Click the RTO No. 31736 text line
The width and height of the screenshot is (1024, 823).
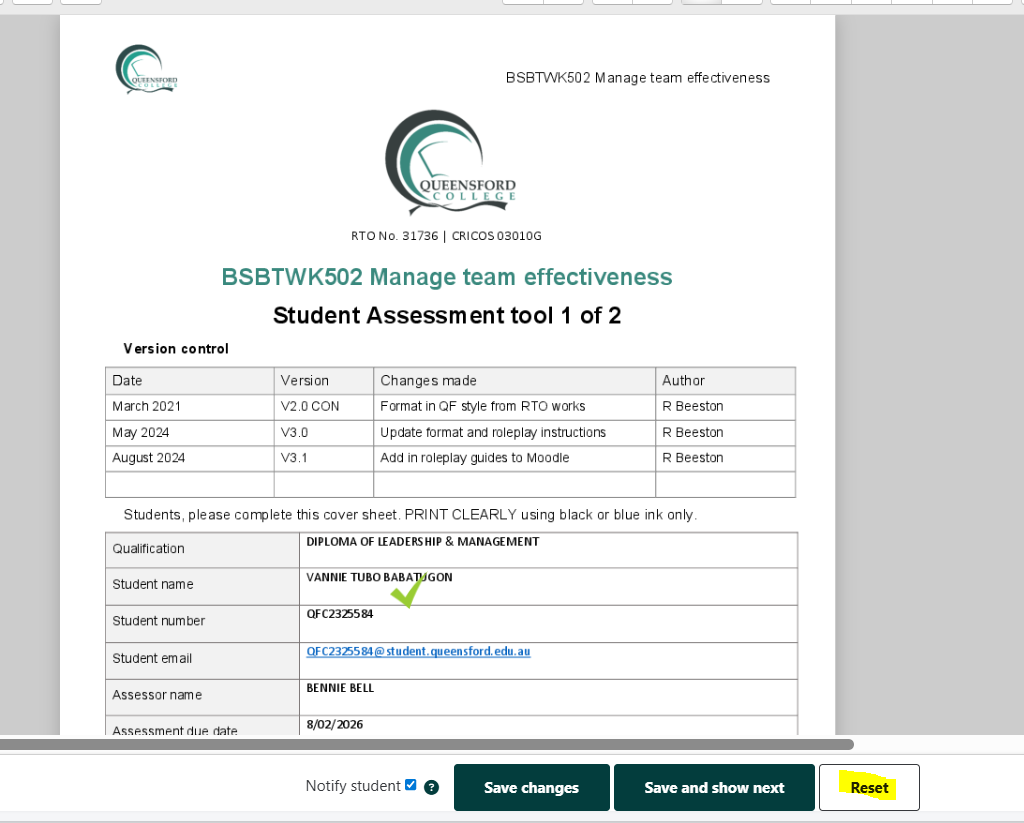point(446,236)
